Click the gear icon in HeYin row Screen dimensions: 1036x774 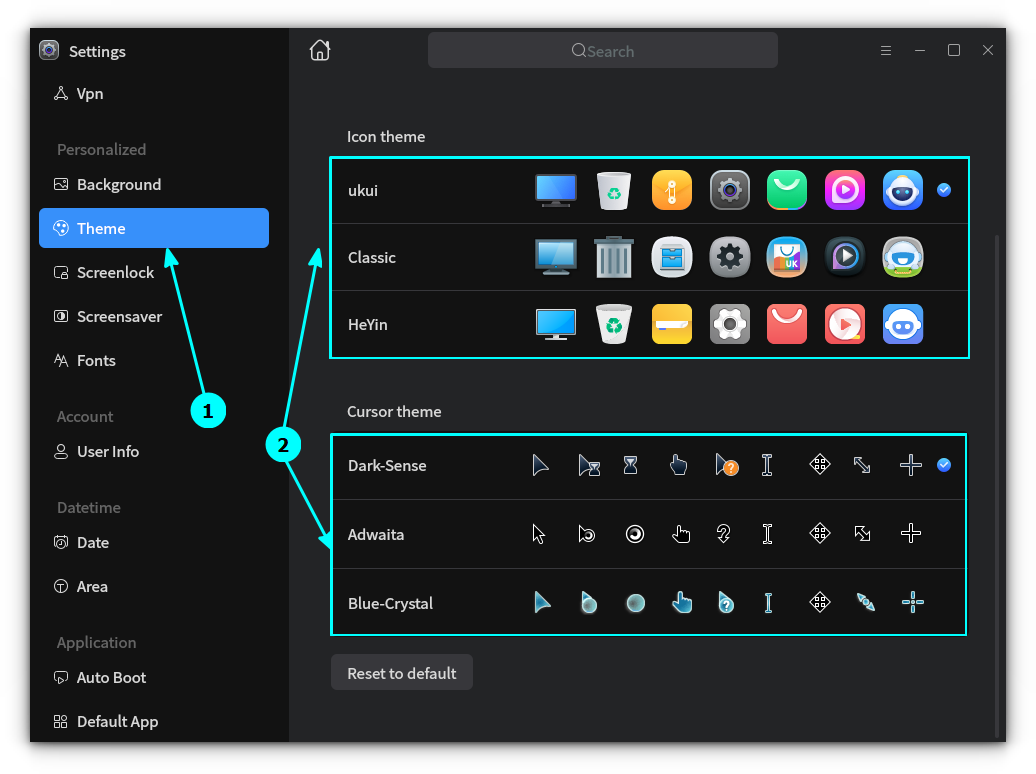(x=729, y=324)
